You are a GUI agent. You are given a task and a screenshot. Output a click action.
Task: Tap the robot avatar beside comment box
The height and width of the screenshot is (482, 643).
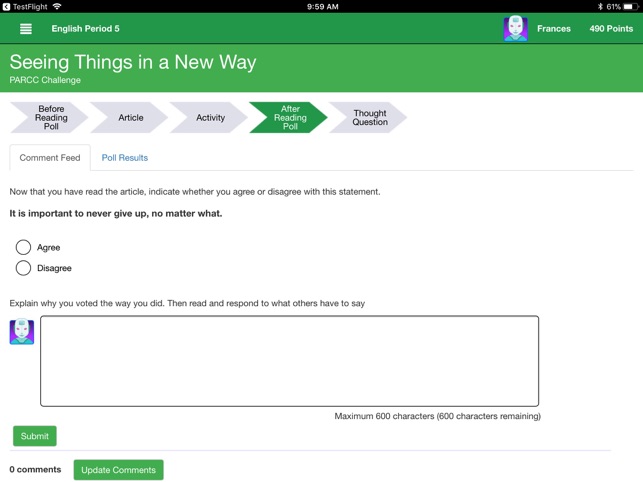pos(22,331)
